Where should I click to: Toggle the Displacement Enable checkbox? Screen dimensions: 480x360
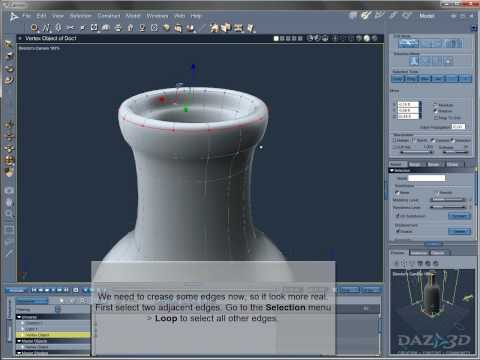point(397,231)
